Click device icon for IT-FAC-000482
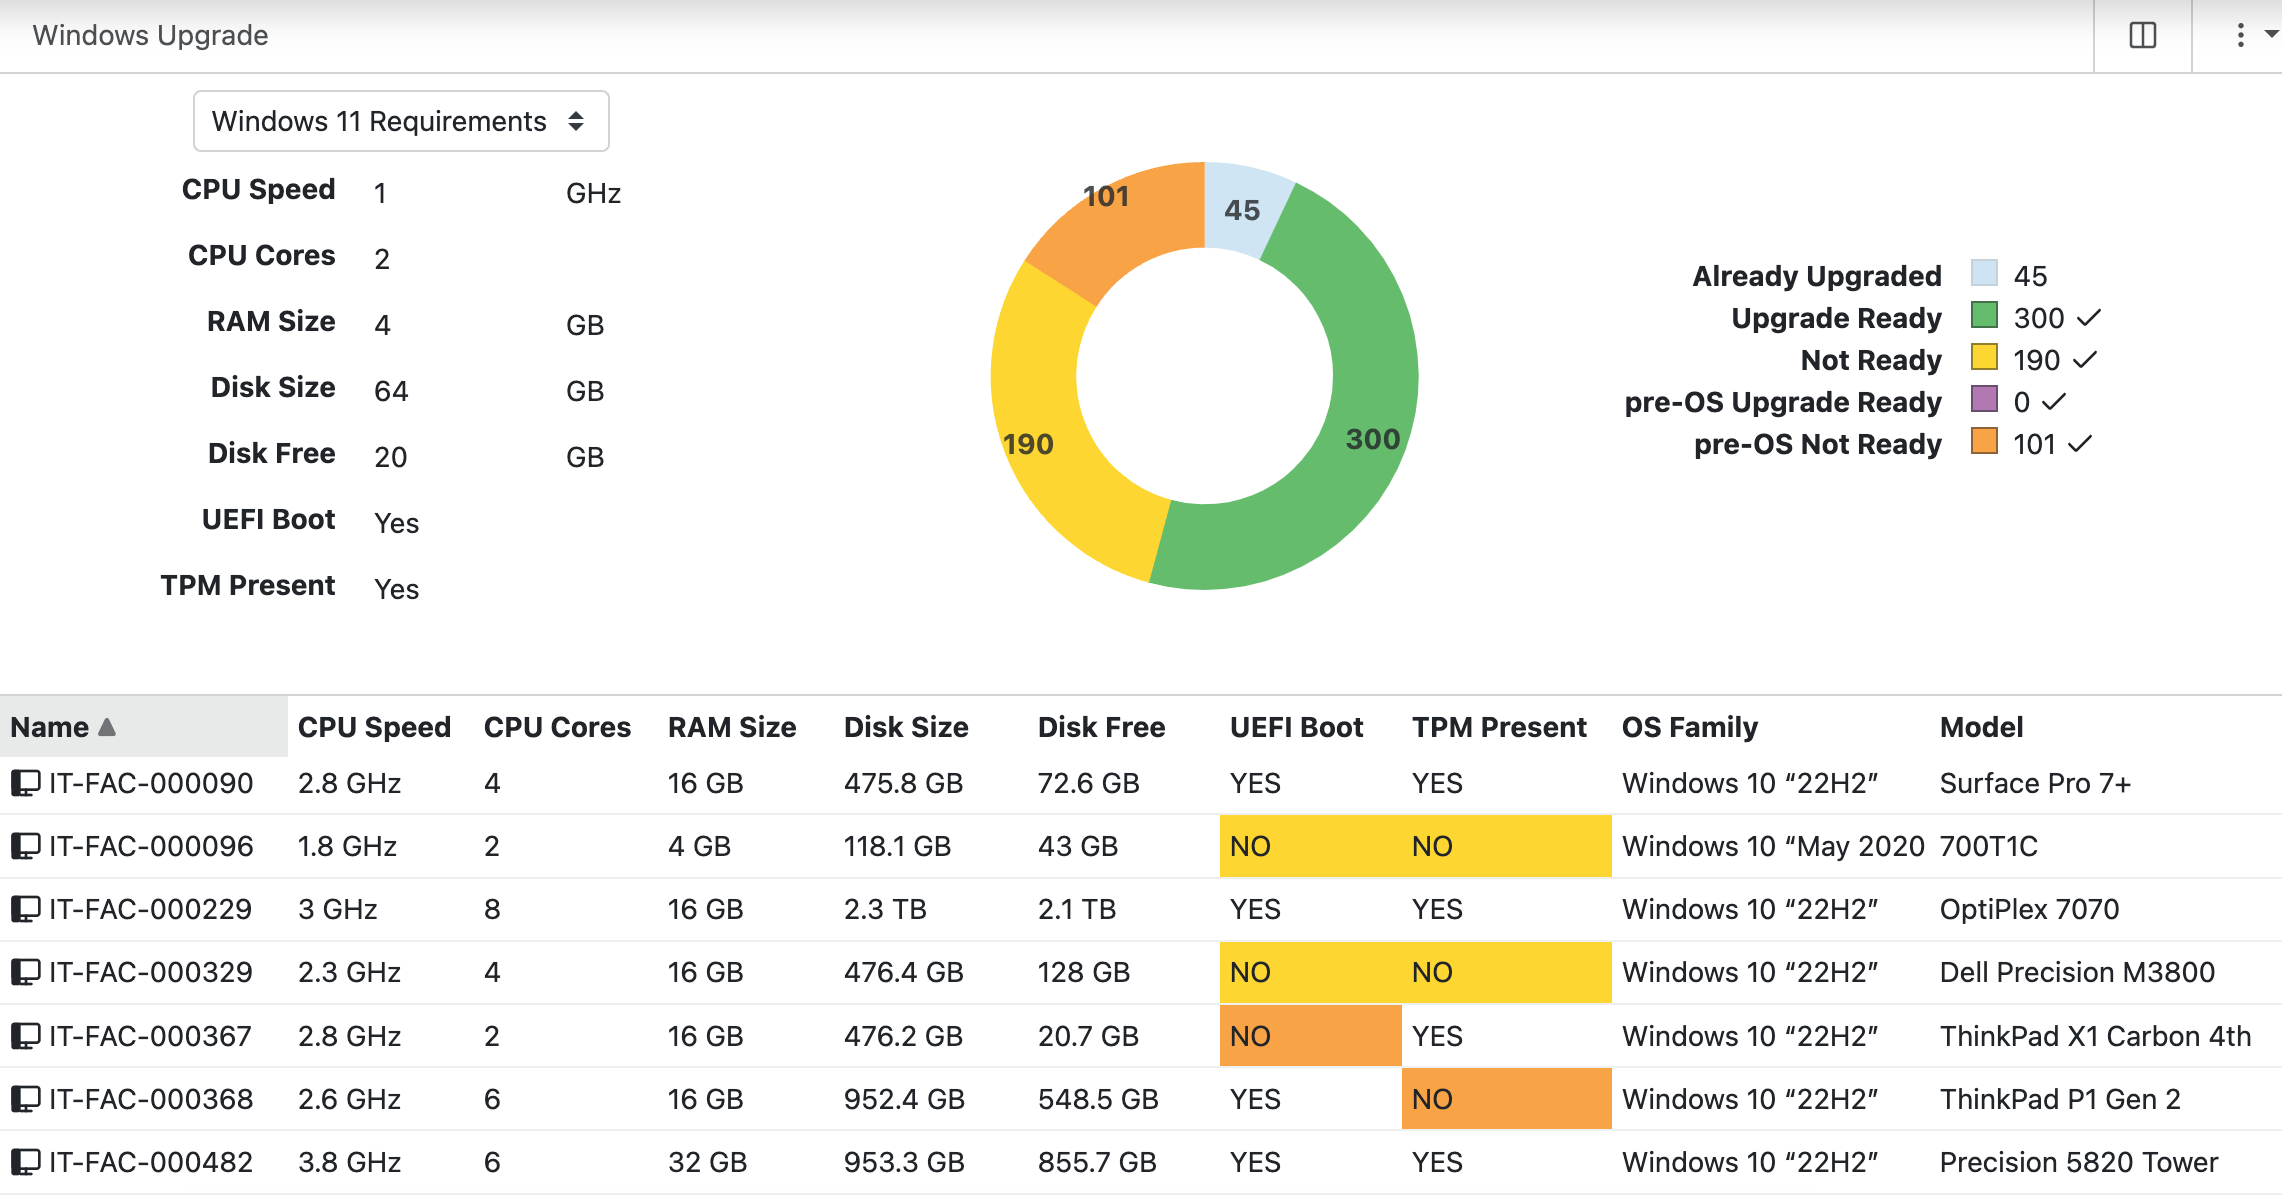This screenshot has width=2282, height=1196. point(25,1162)
